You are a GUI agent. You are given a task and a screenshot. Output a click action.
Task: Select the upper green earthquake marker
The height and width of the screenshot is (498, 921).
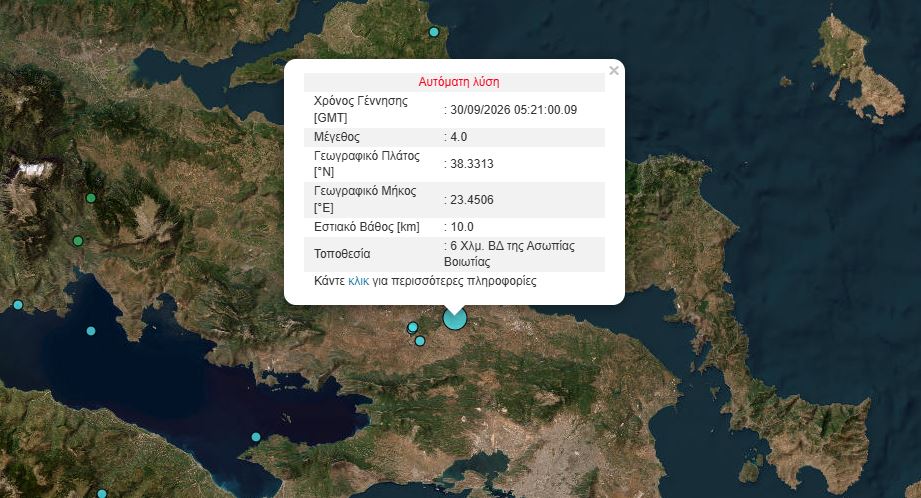coord(90,198)
